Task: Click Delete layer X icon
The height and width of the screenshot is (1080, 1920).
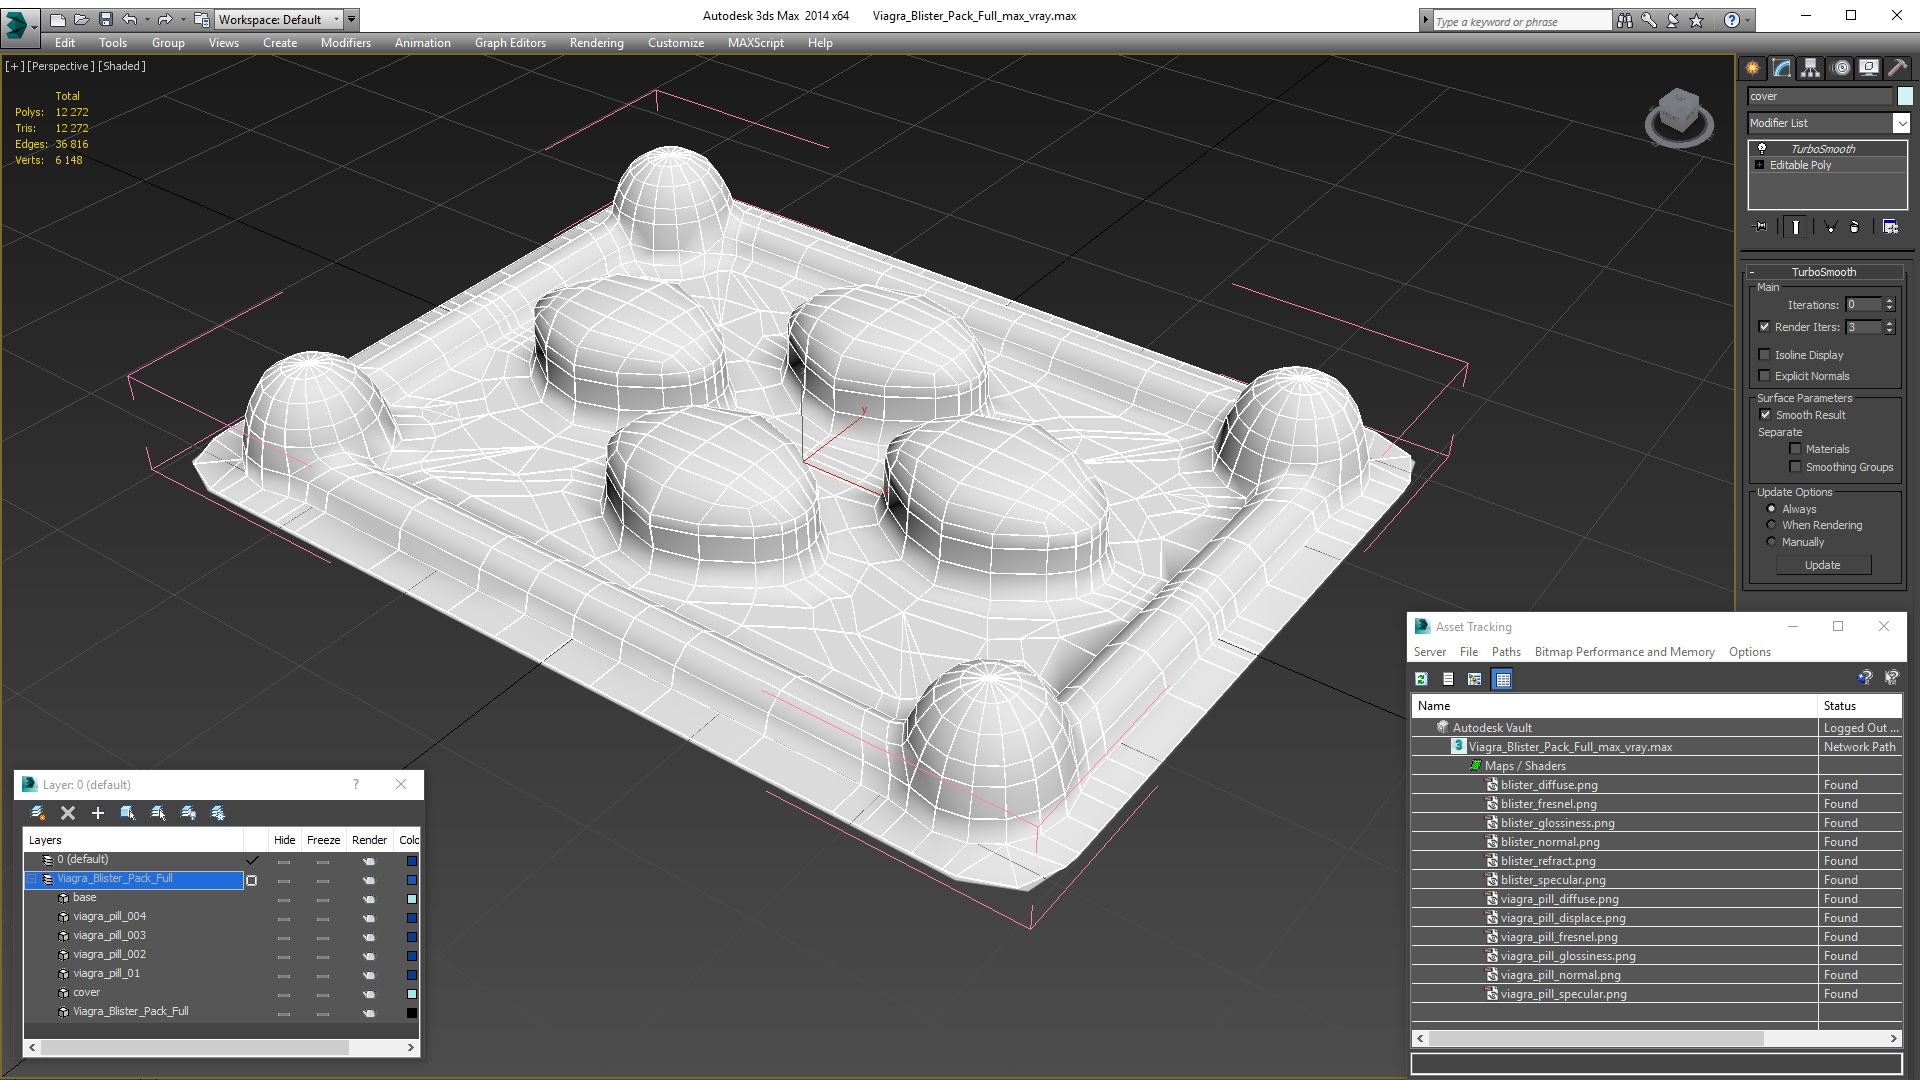Action: click(68, 813)
